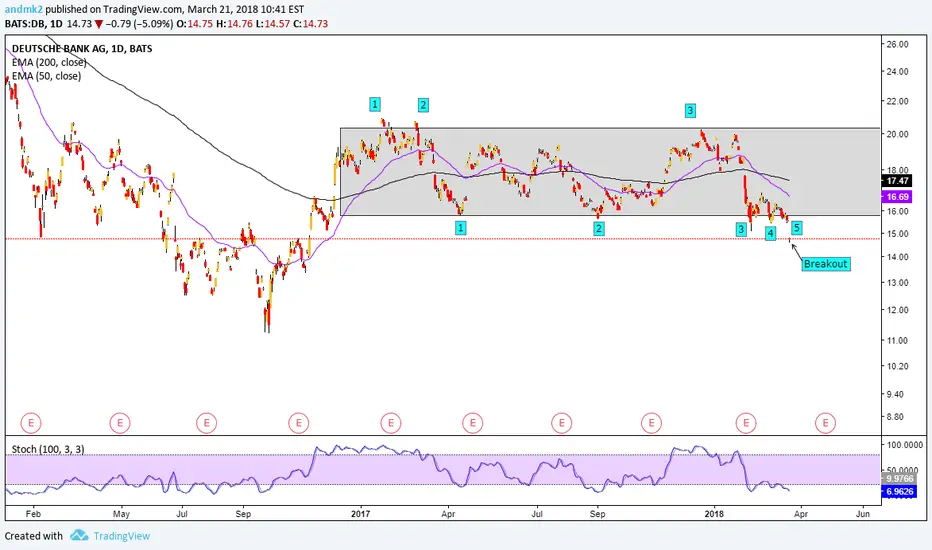Click the first earnings E marker after the 2017 label
The height and width of the screenshot is (550, 932).
[391, 423]
